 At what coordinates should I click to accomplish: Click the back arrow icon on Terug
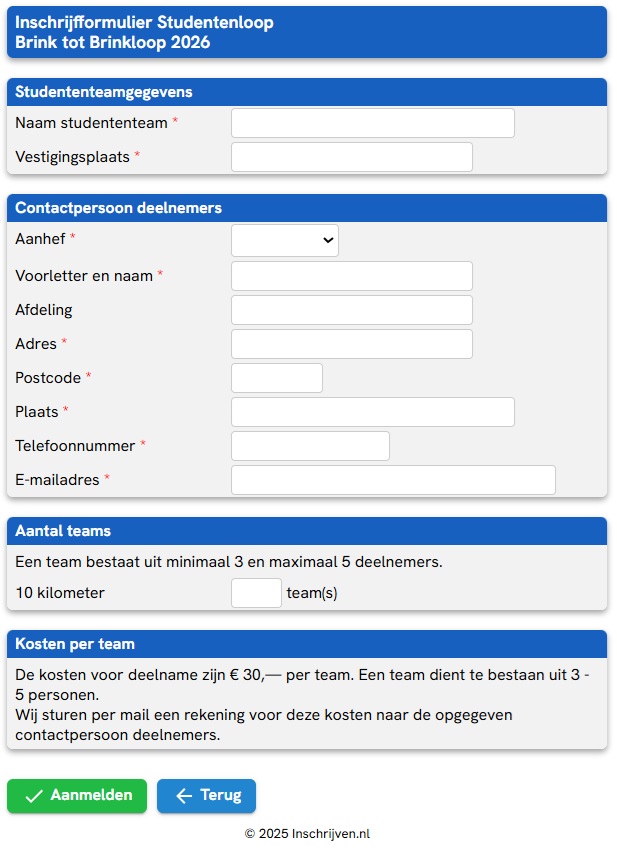coord(184,796)
